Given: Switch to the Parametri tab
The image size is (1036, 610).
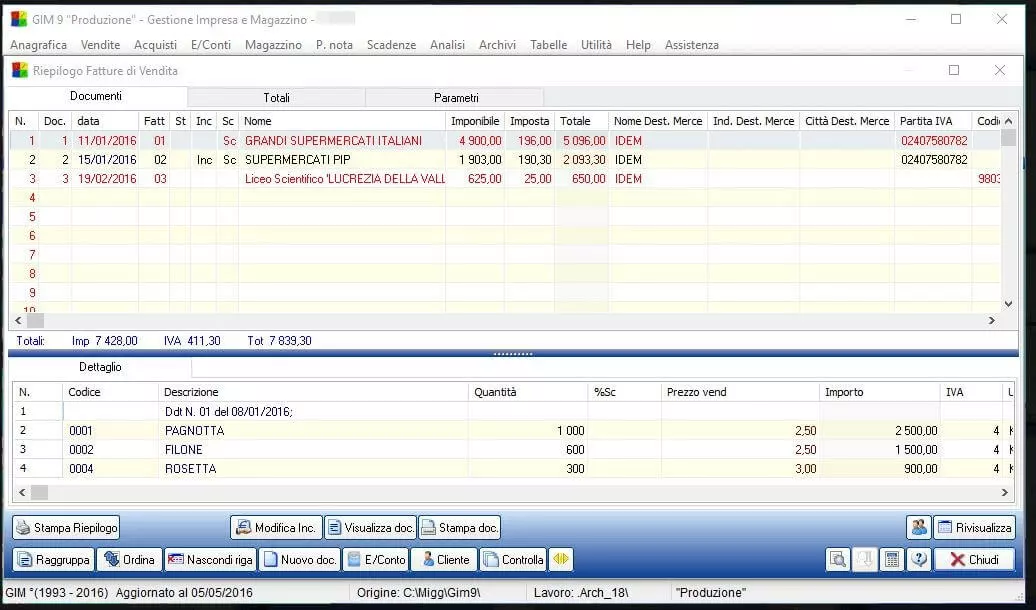Looking at the screenshot, I should pyautogui.click(x=455, y=98).
